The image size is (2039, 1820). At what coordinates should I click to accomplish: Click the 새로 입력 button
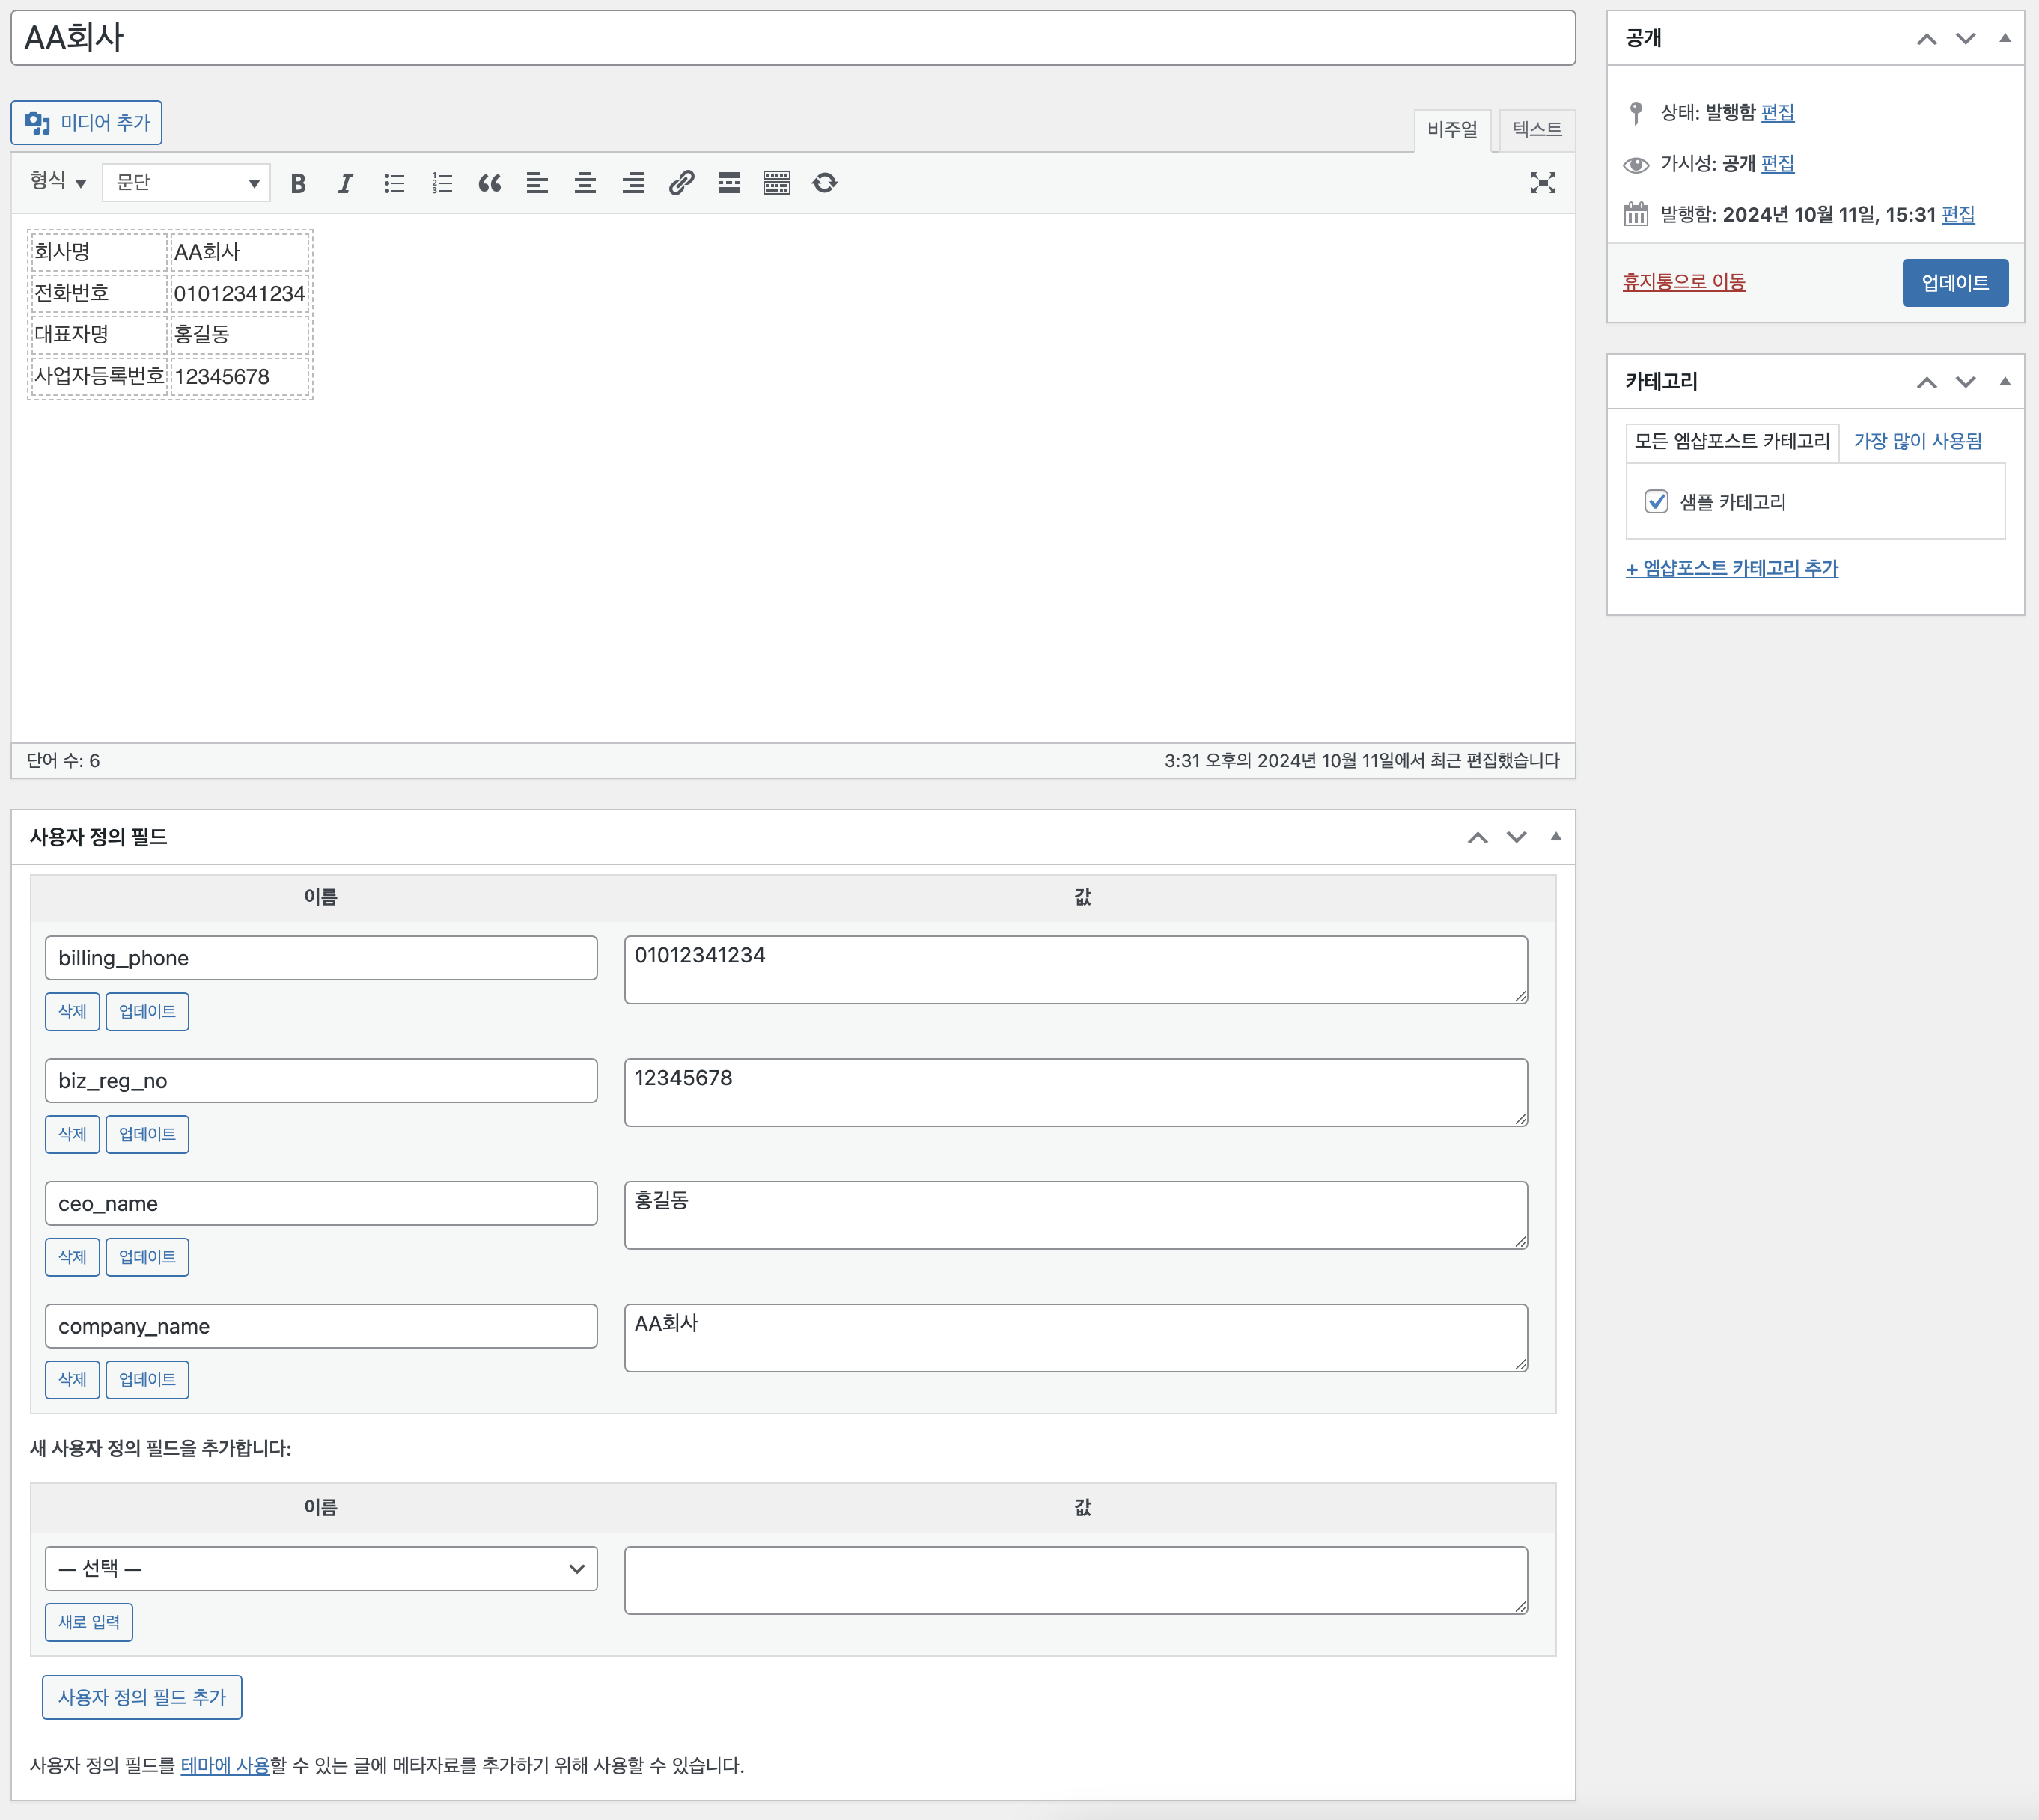click(x=89, y=1623)
